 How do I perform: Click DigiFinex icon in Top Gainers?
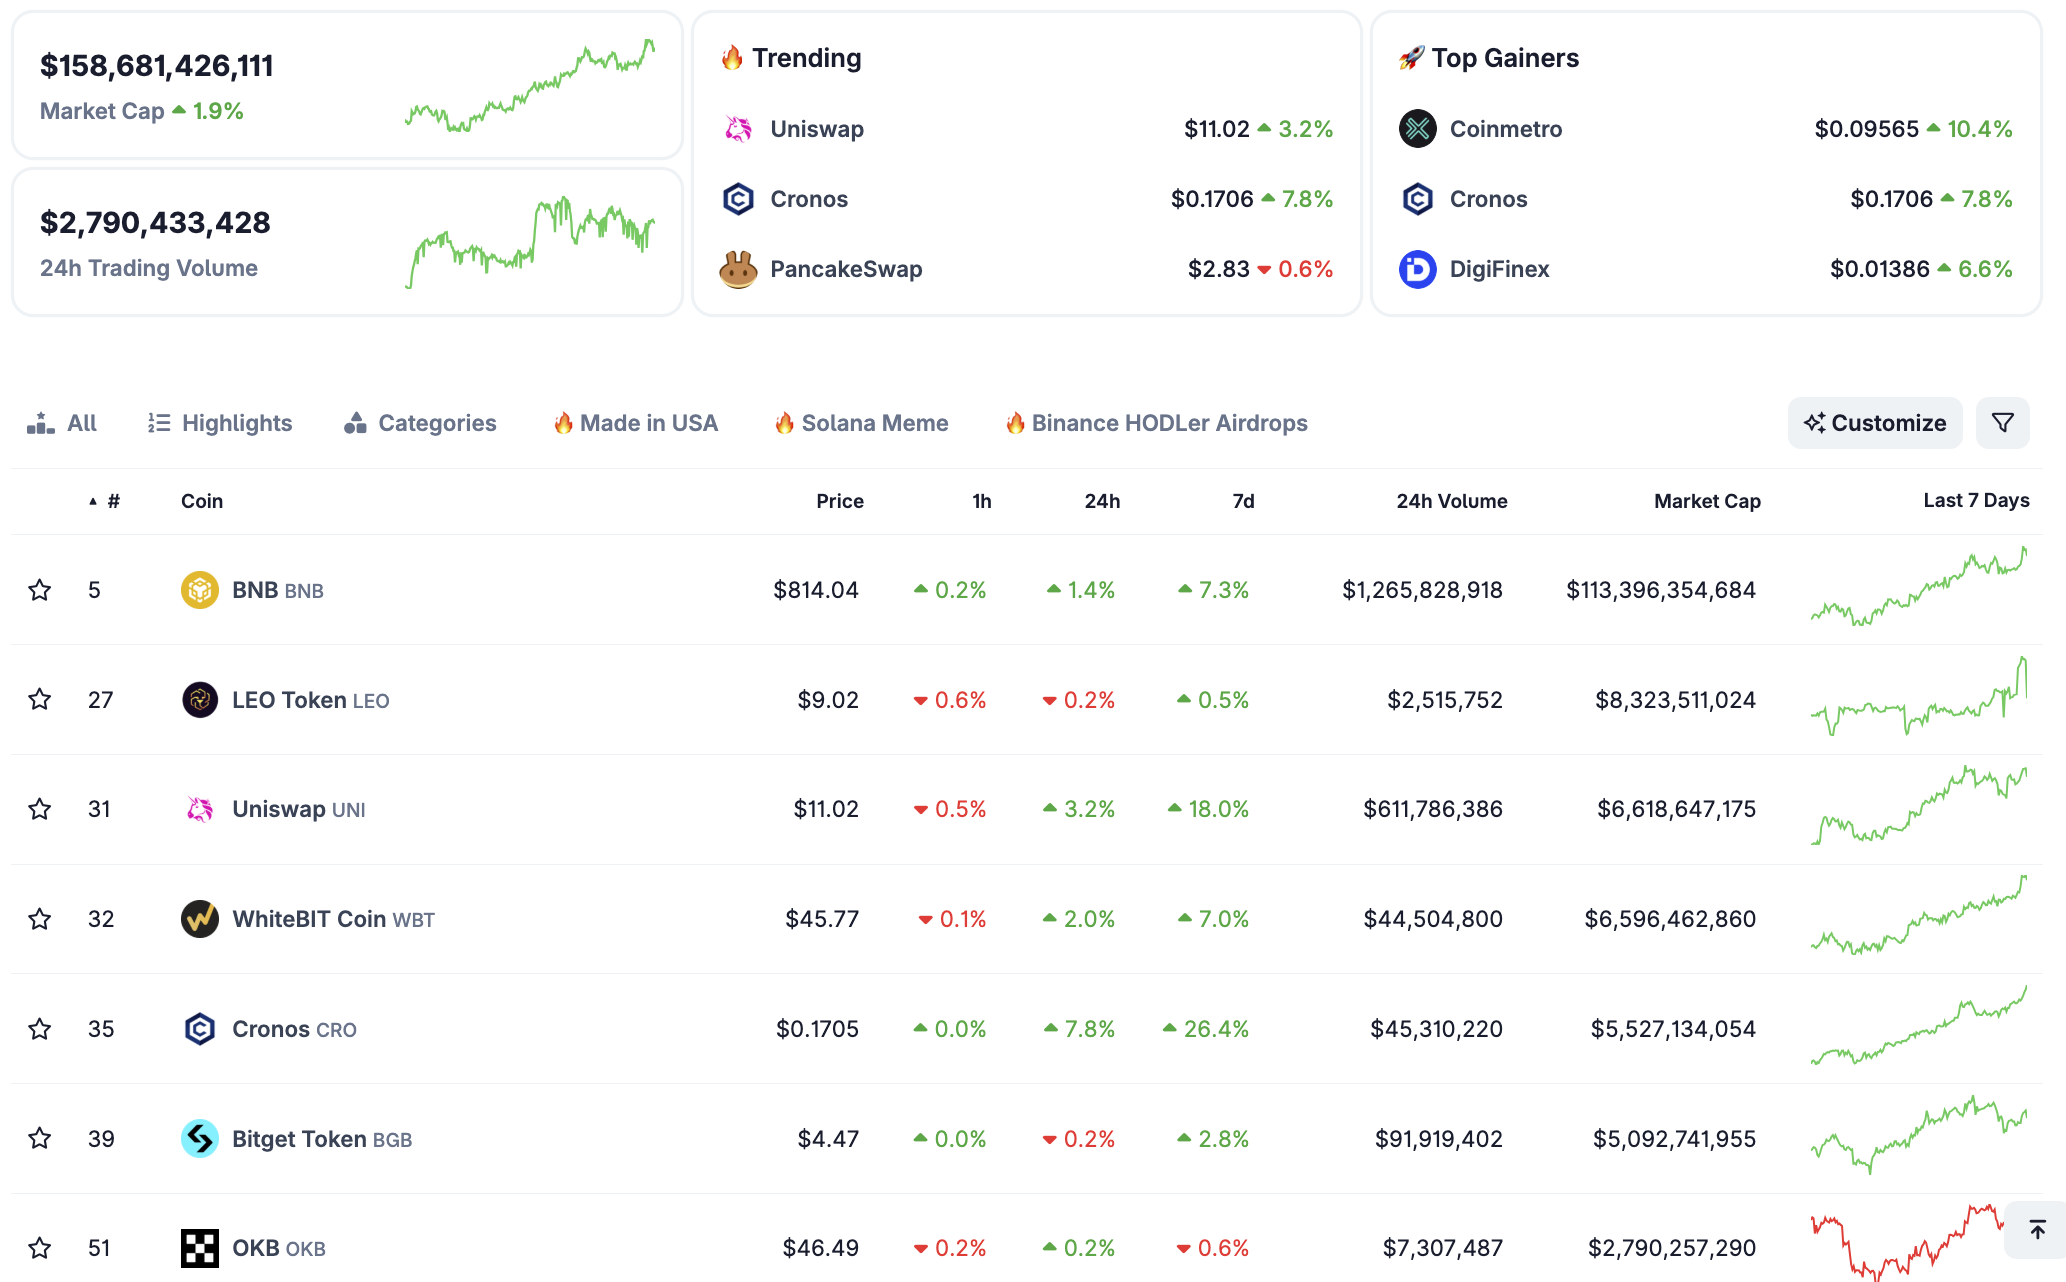[x=1418, y=269]
